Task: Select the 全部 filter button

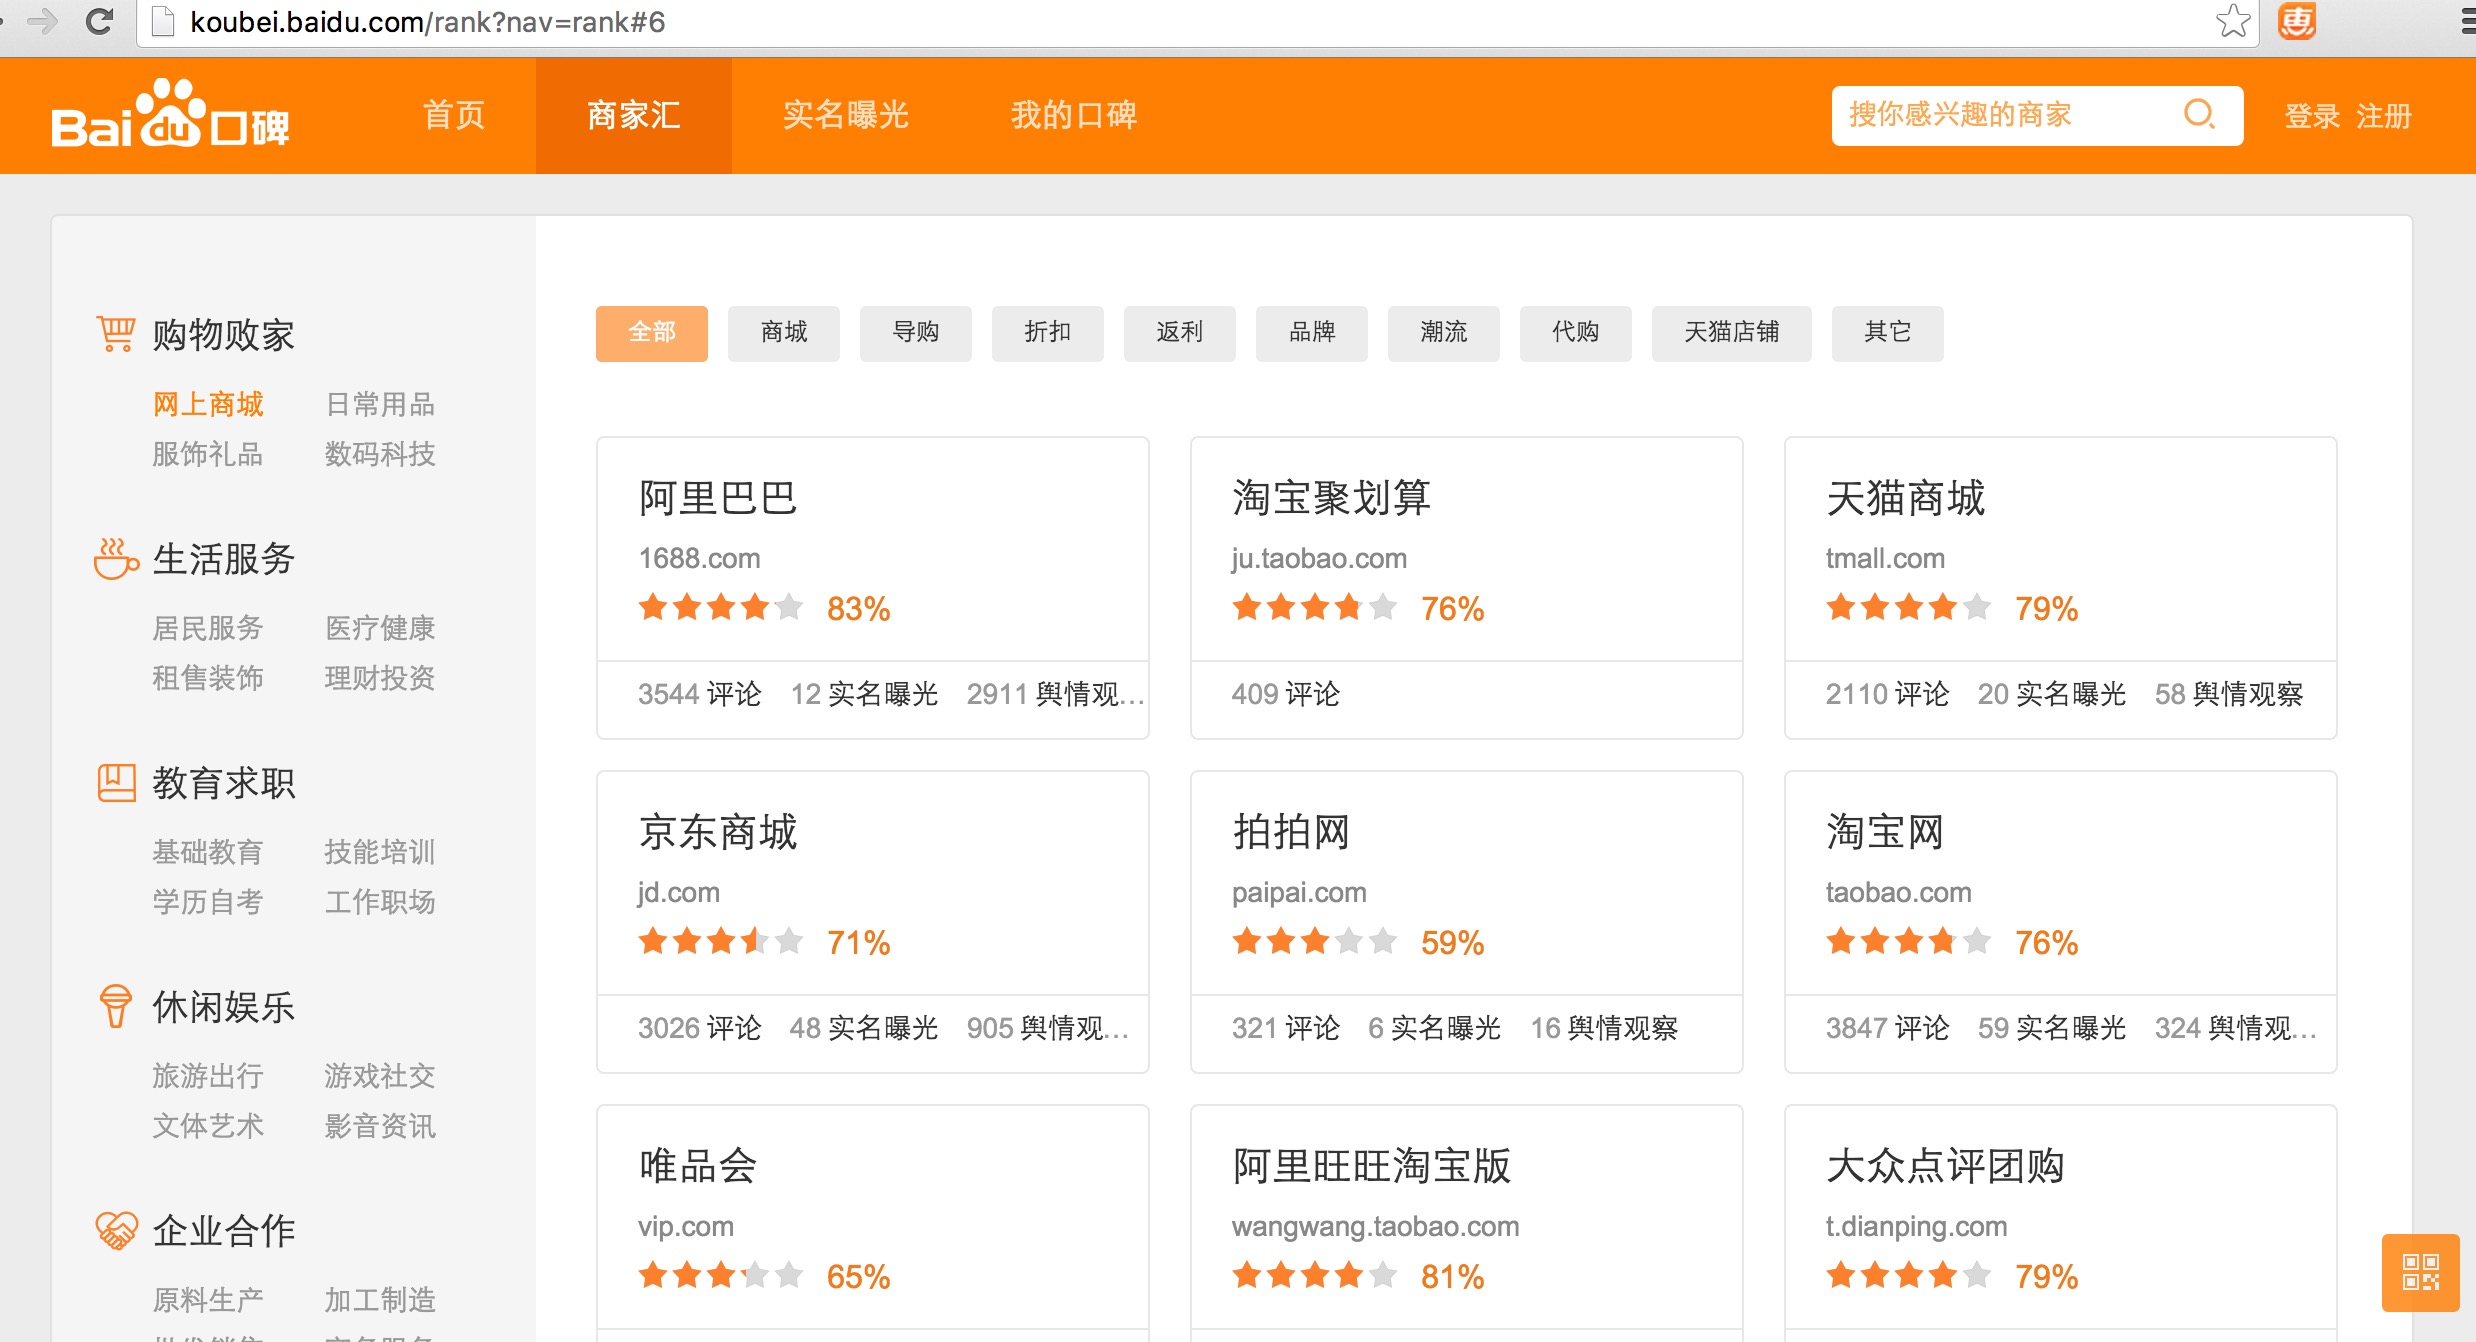Action: [x=652, y=333]
